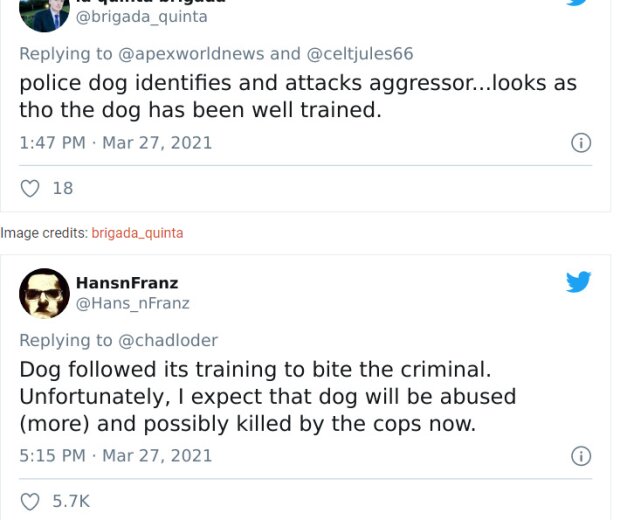Like the HansnFranz tweet with 5.7K hearts
Image resolution: width=620 pixels, height=520 pixels.
coord(30,501)
